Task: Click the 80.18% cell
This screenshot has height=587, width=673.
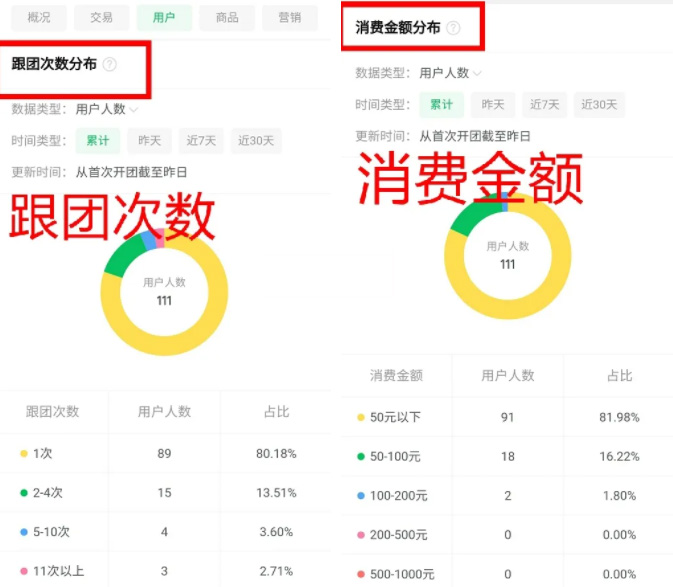Action: tap(276, 454)
